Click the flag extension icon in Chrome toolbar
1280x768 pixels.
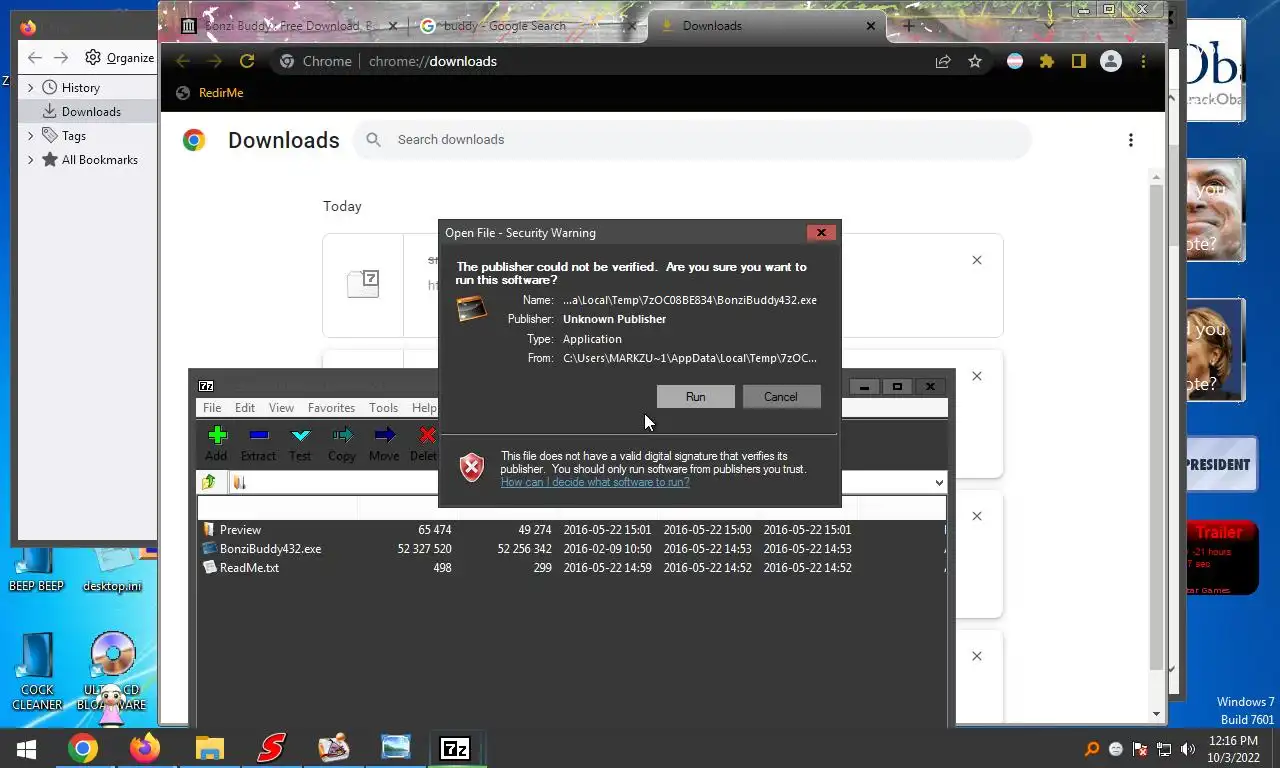pos(1015,61)
